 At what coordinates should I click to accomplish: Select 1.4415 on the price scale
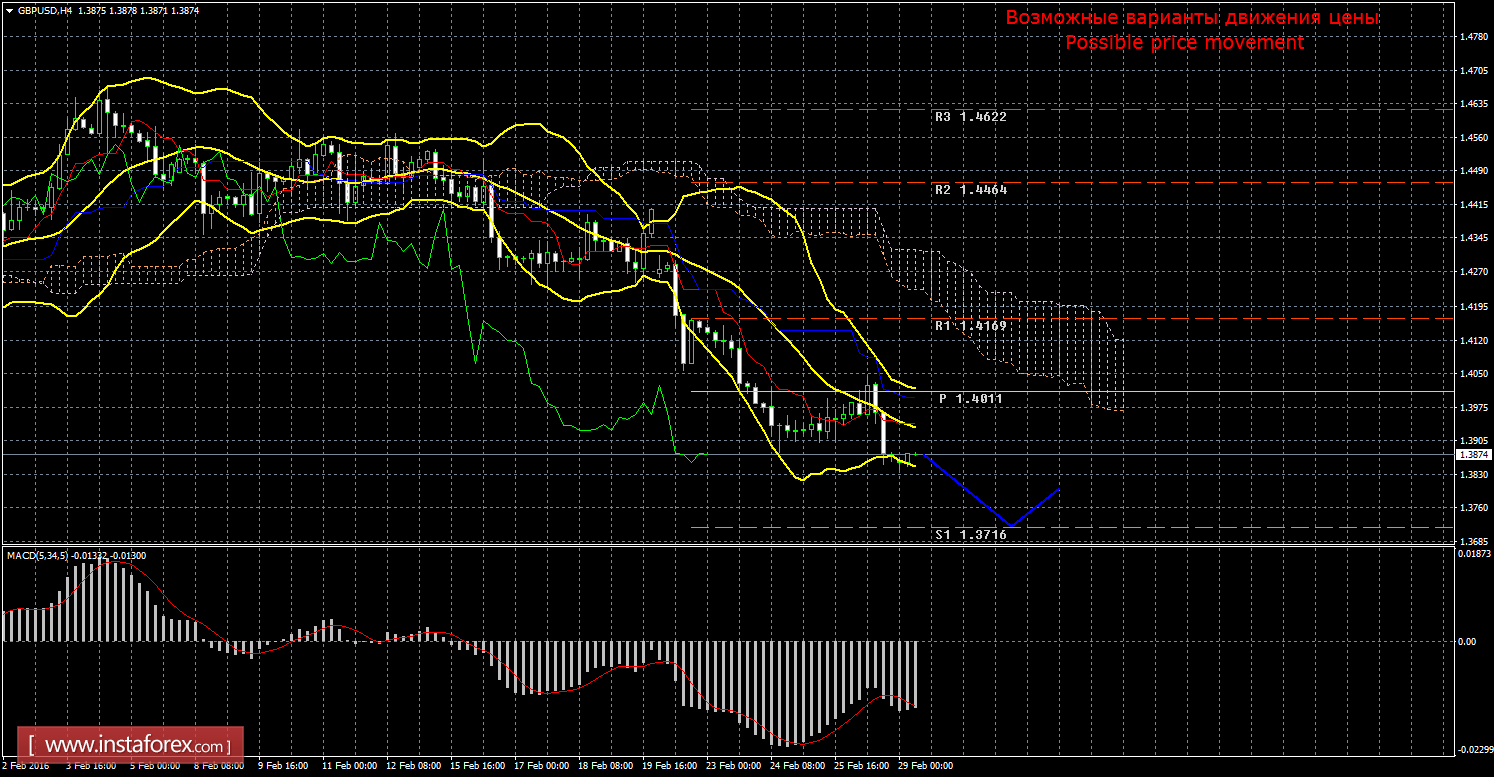coord(1473,206)
